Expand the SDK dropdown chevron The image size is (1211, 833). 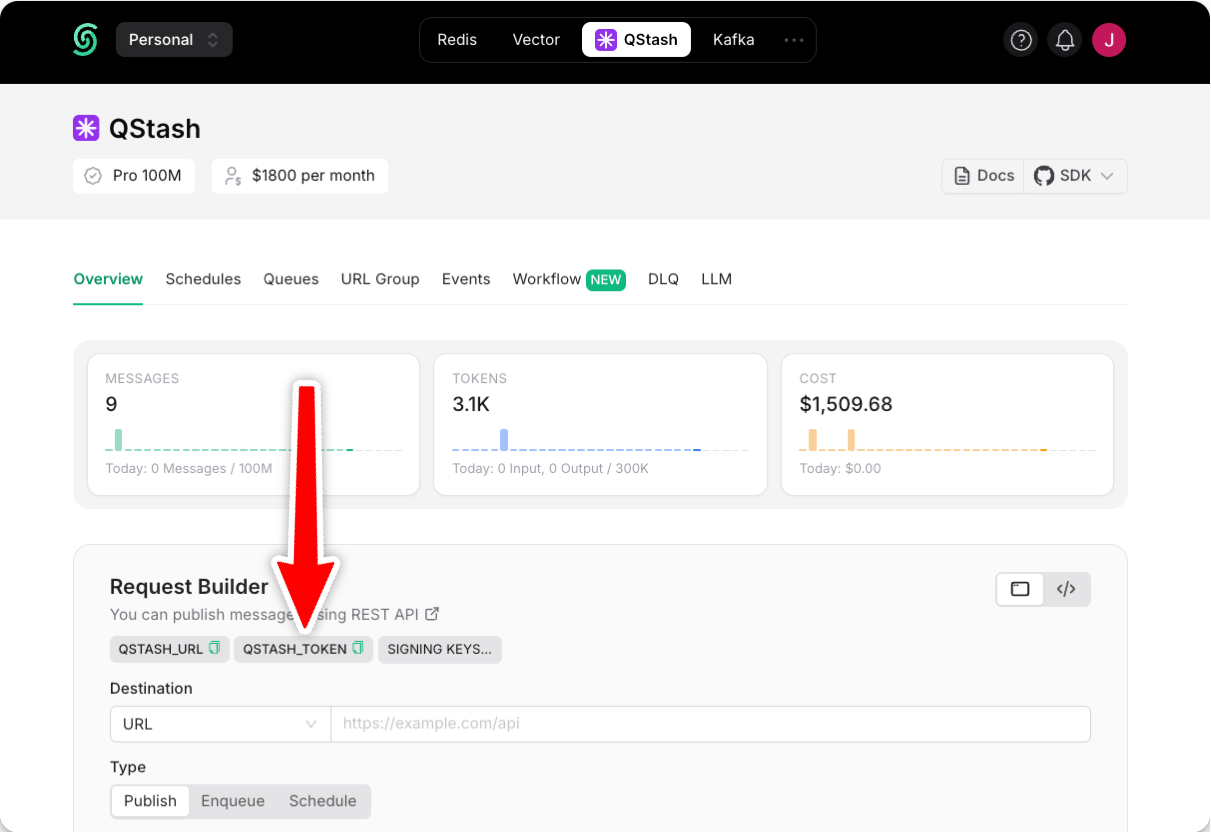(x=1107, y=176)
